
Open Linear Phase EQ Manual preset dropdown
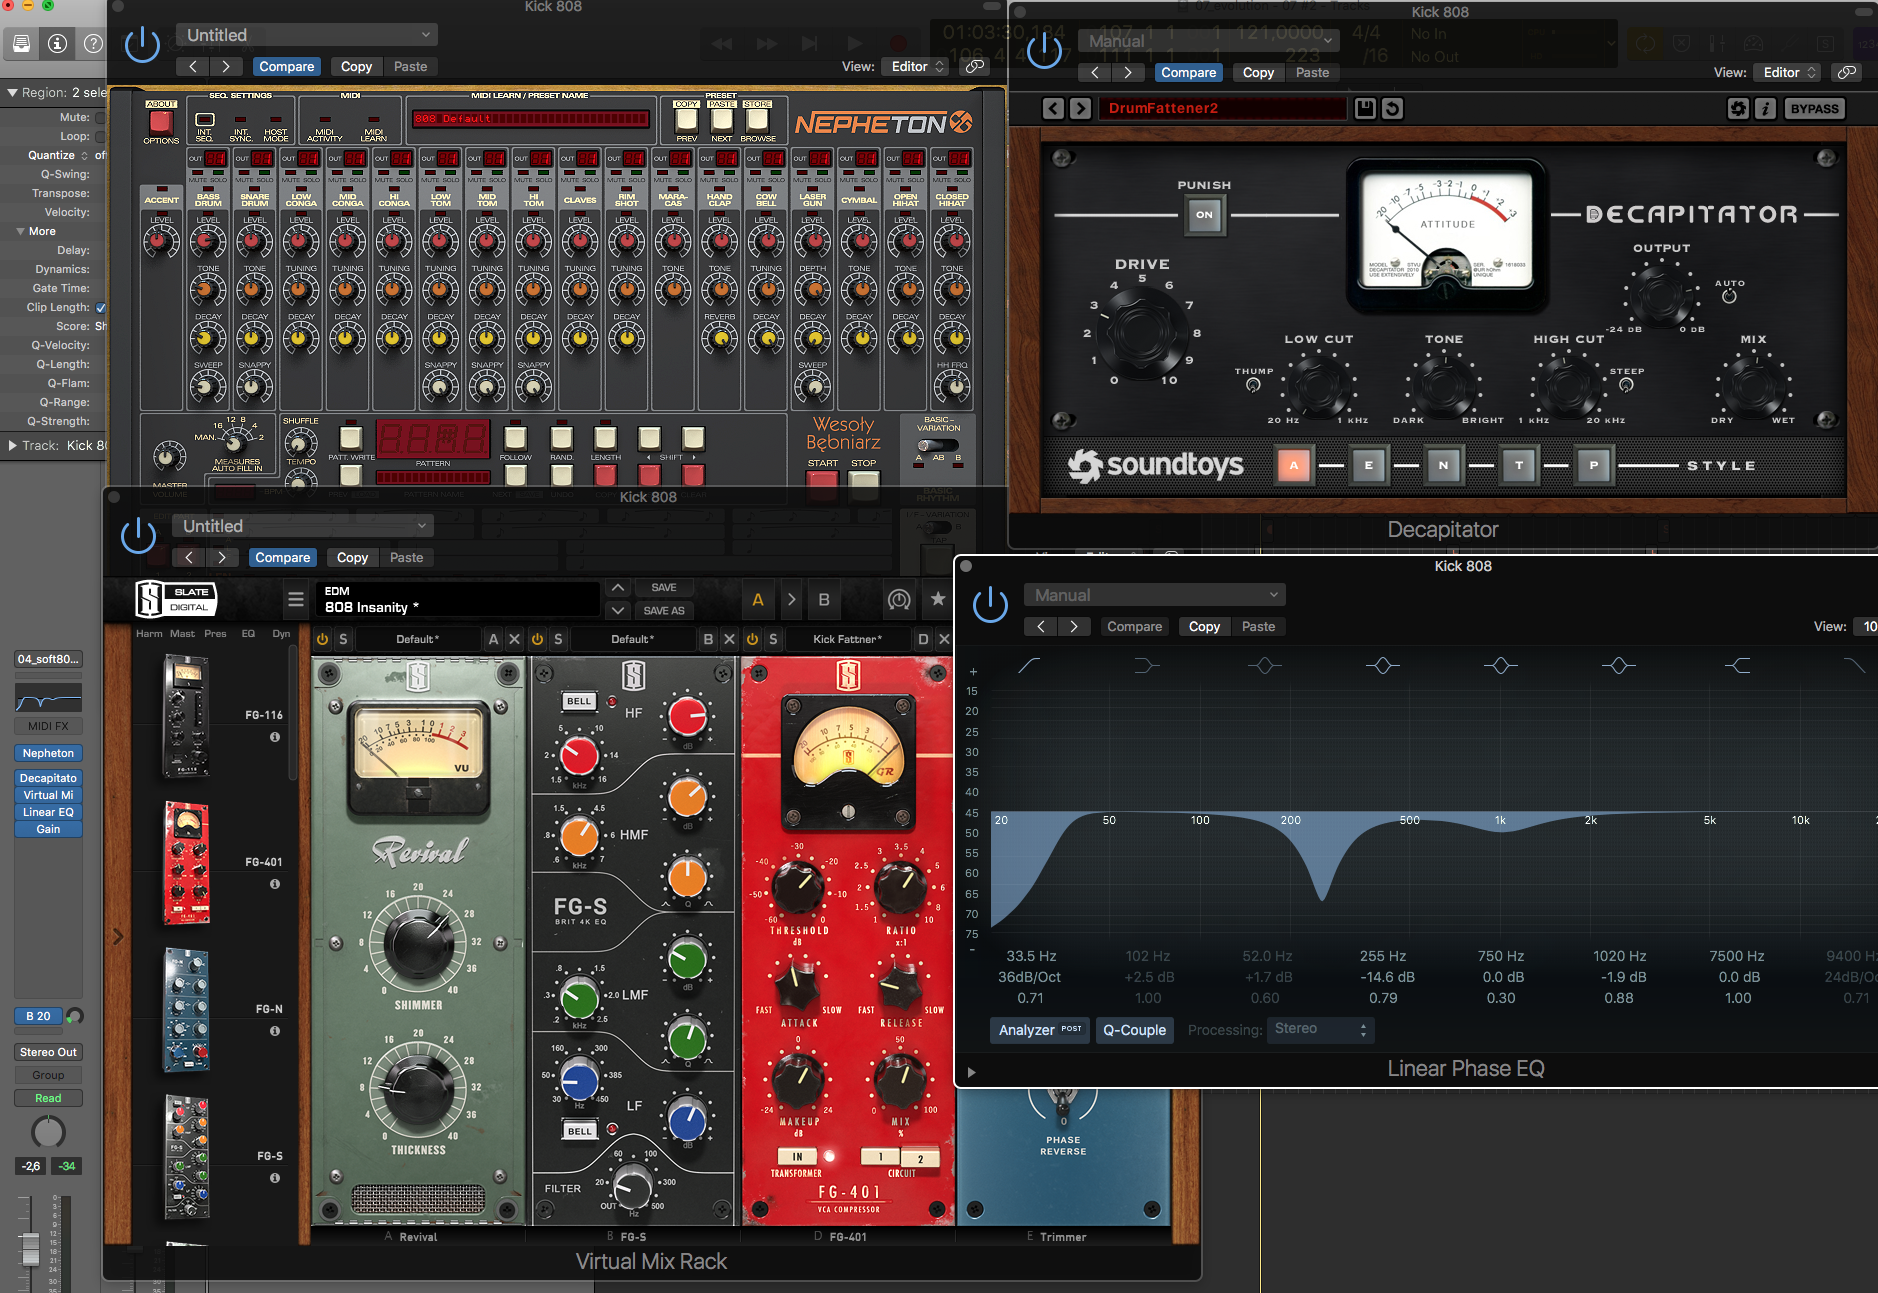1155,595
